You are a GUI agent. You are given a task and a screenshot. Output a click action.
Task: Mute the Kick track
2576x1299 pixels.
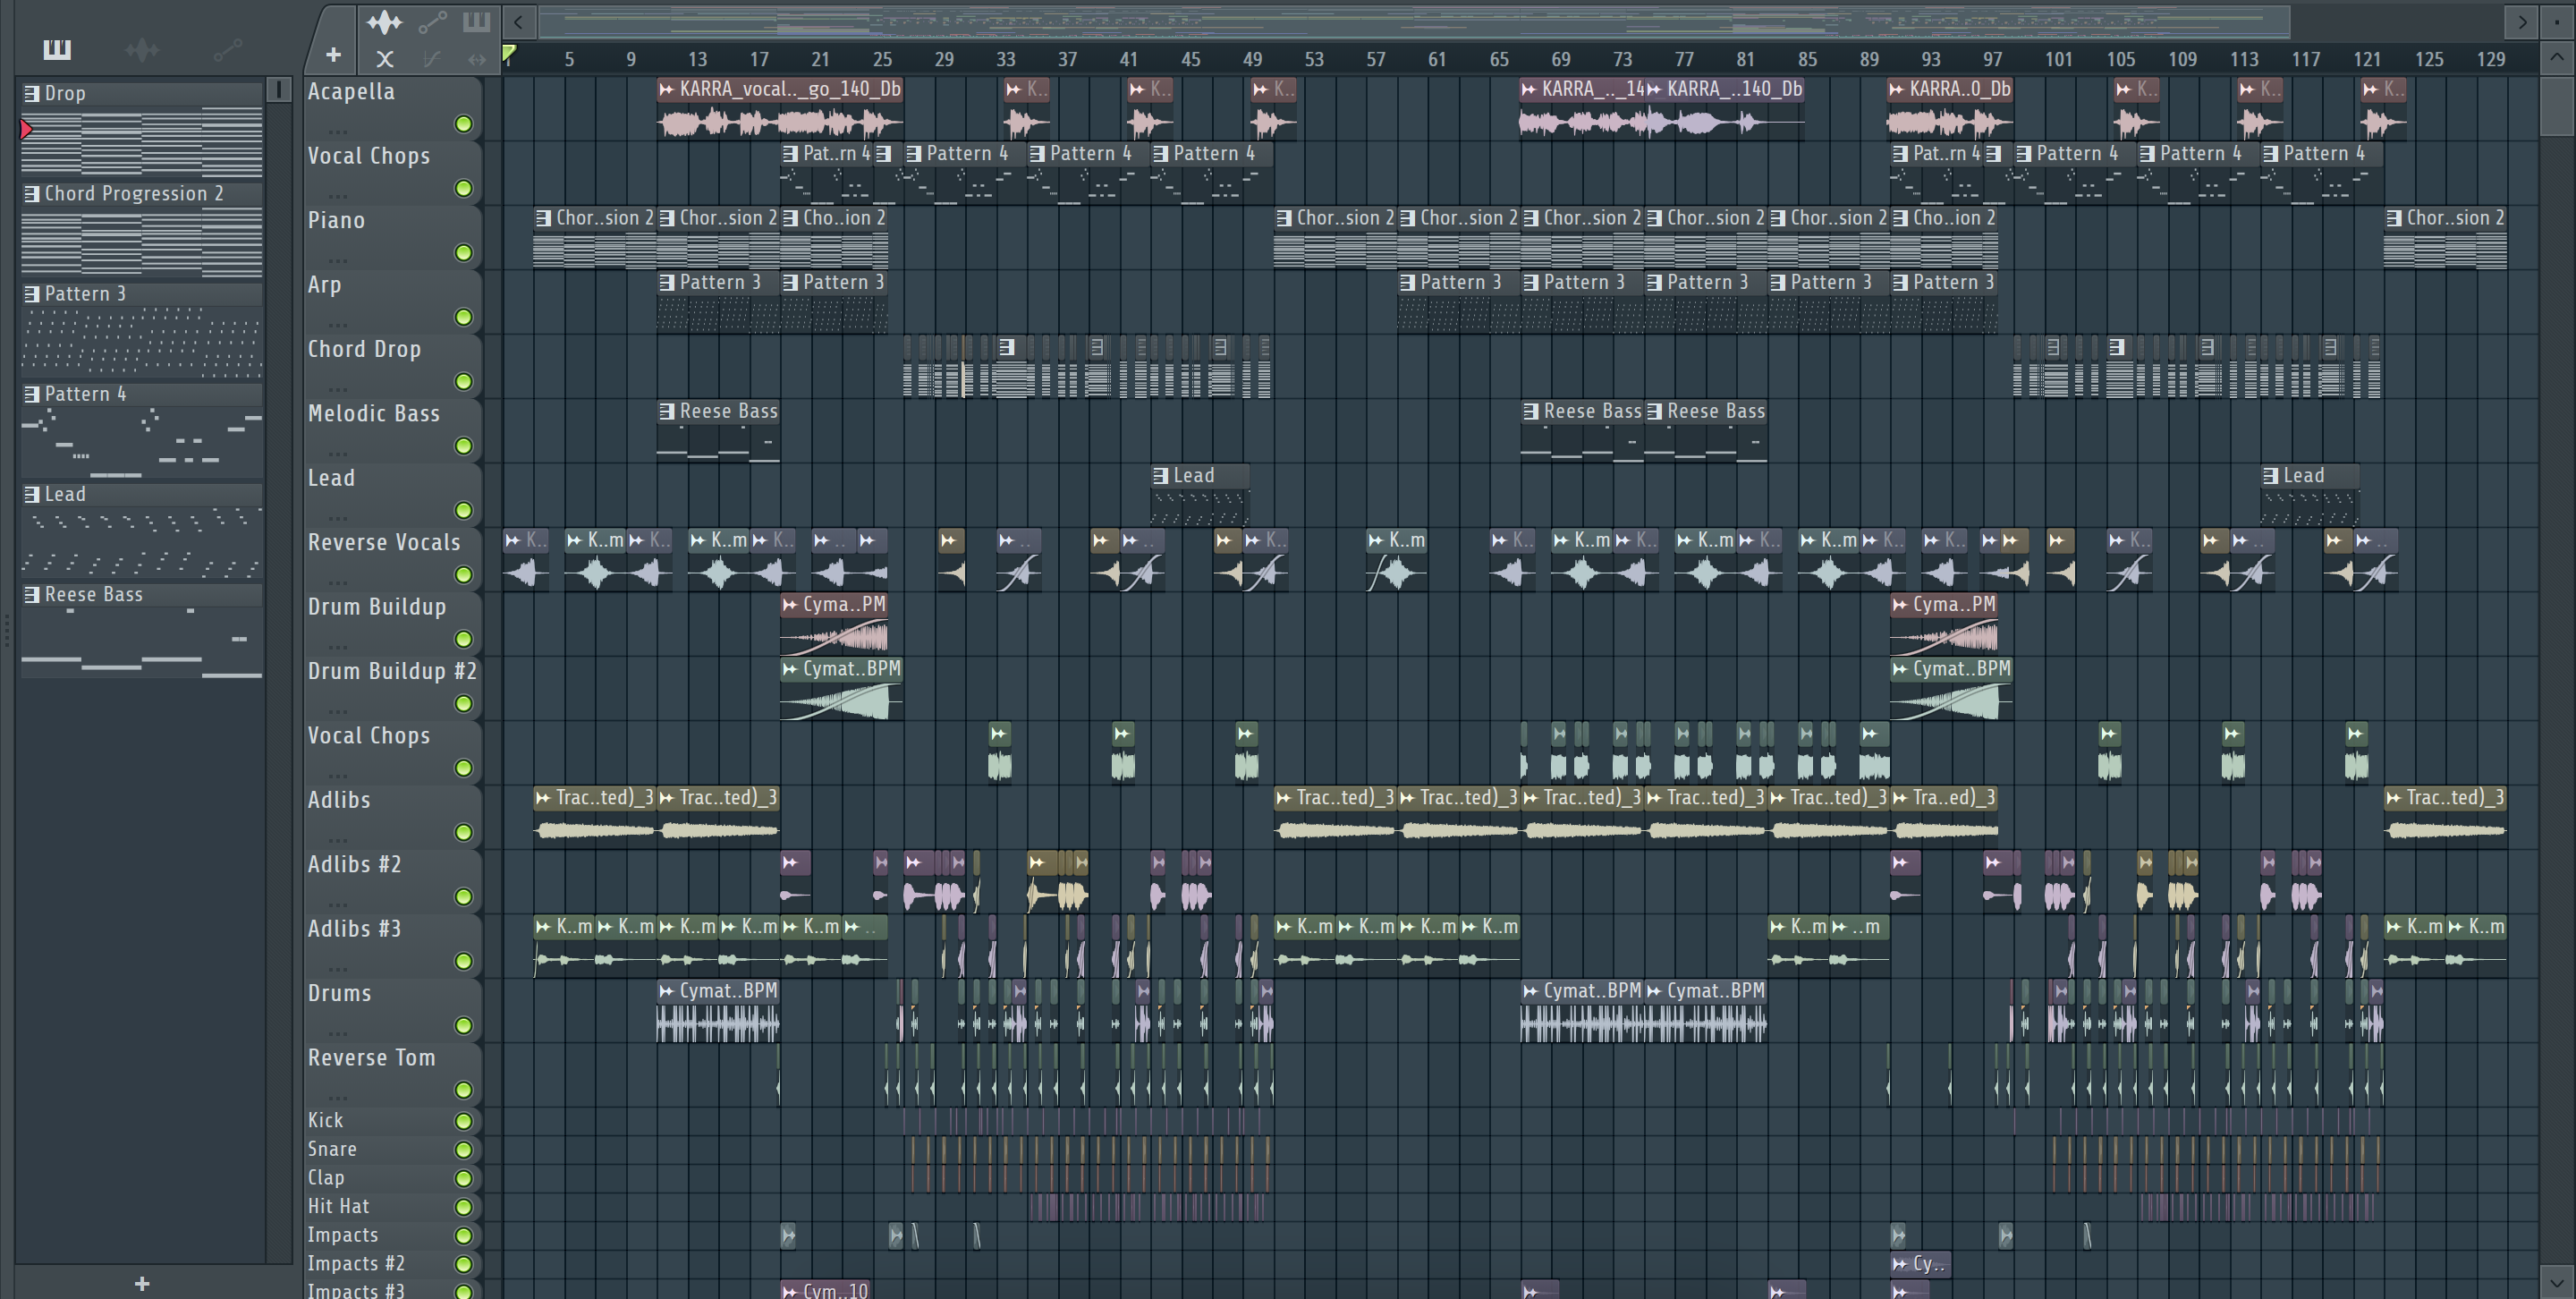[x=463, y=1121]
